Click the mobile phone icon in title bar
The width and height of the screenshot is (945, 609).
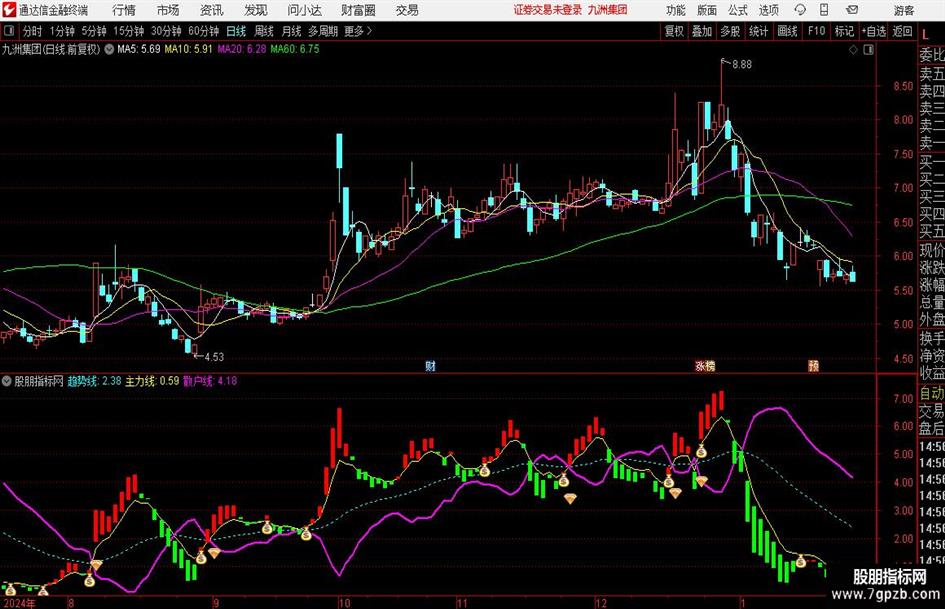click(x=824, y=10)
